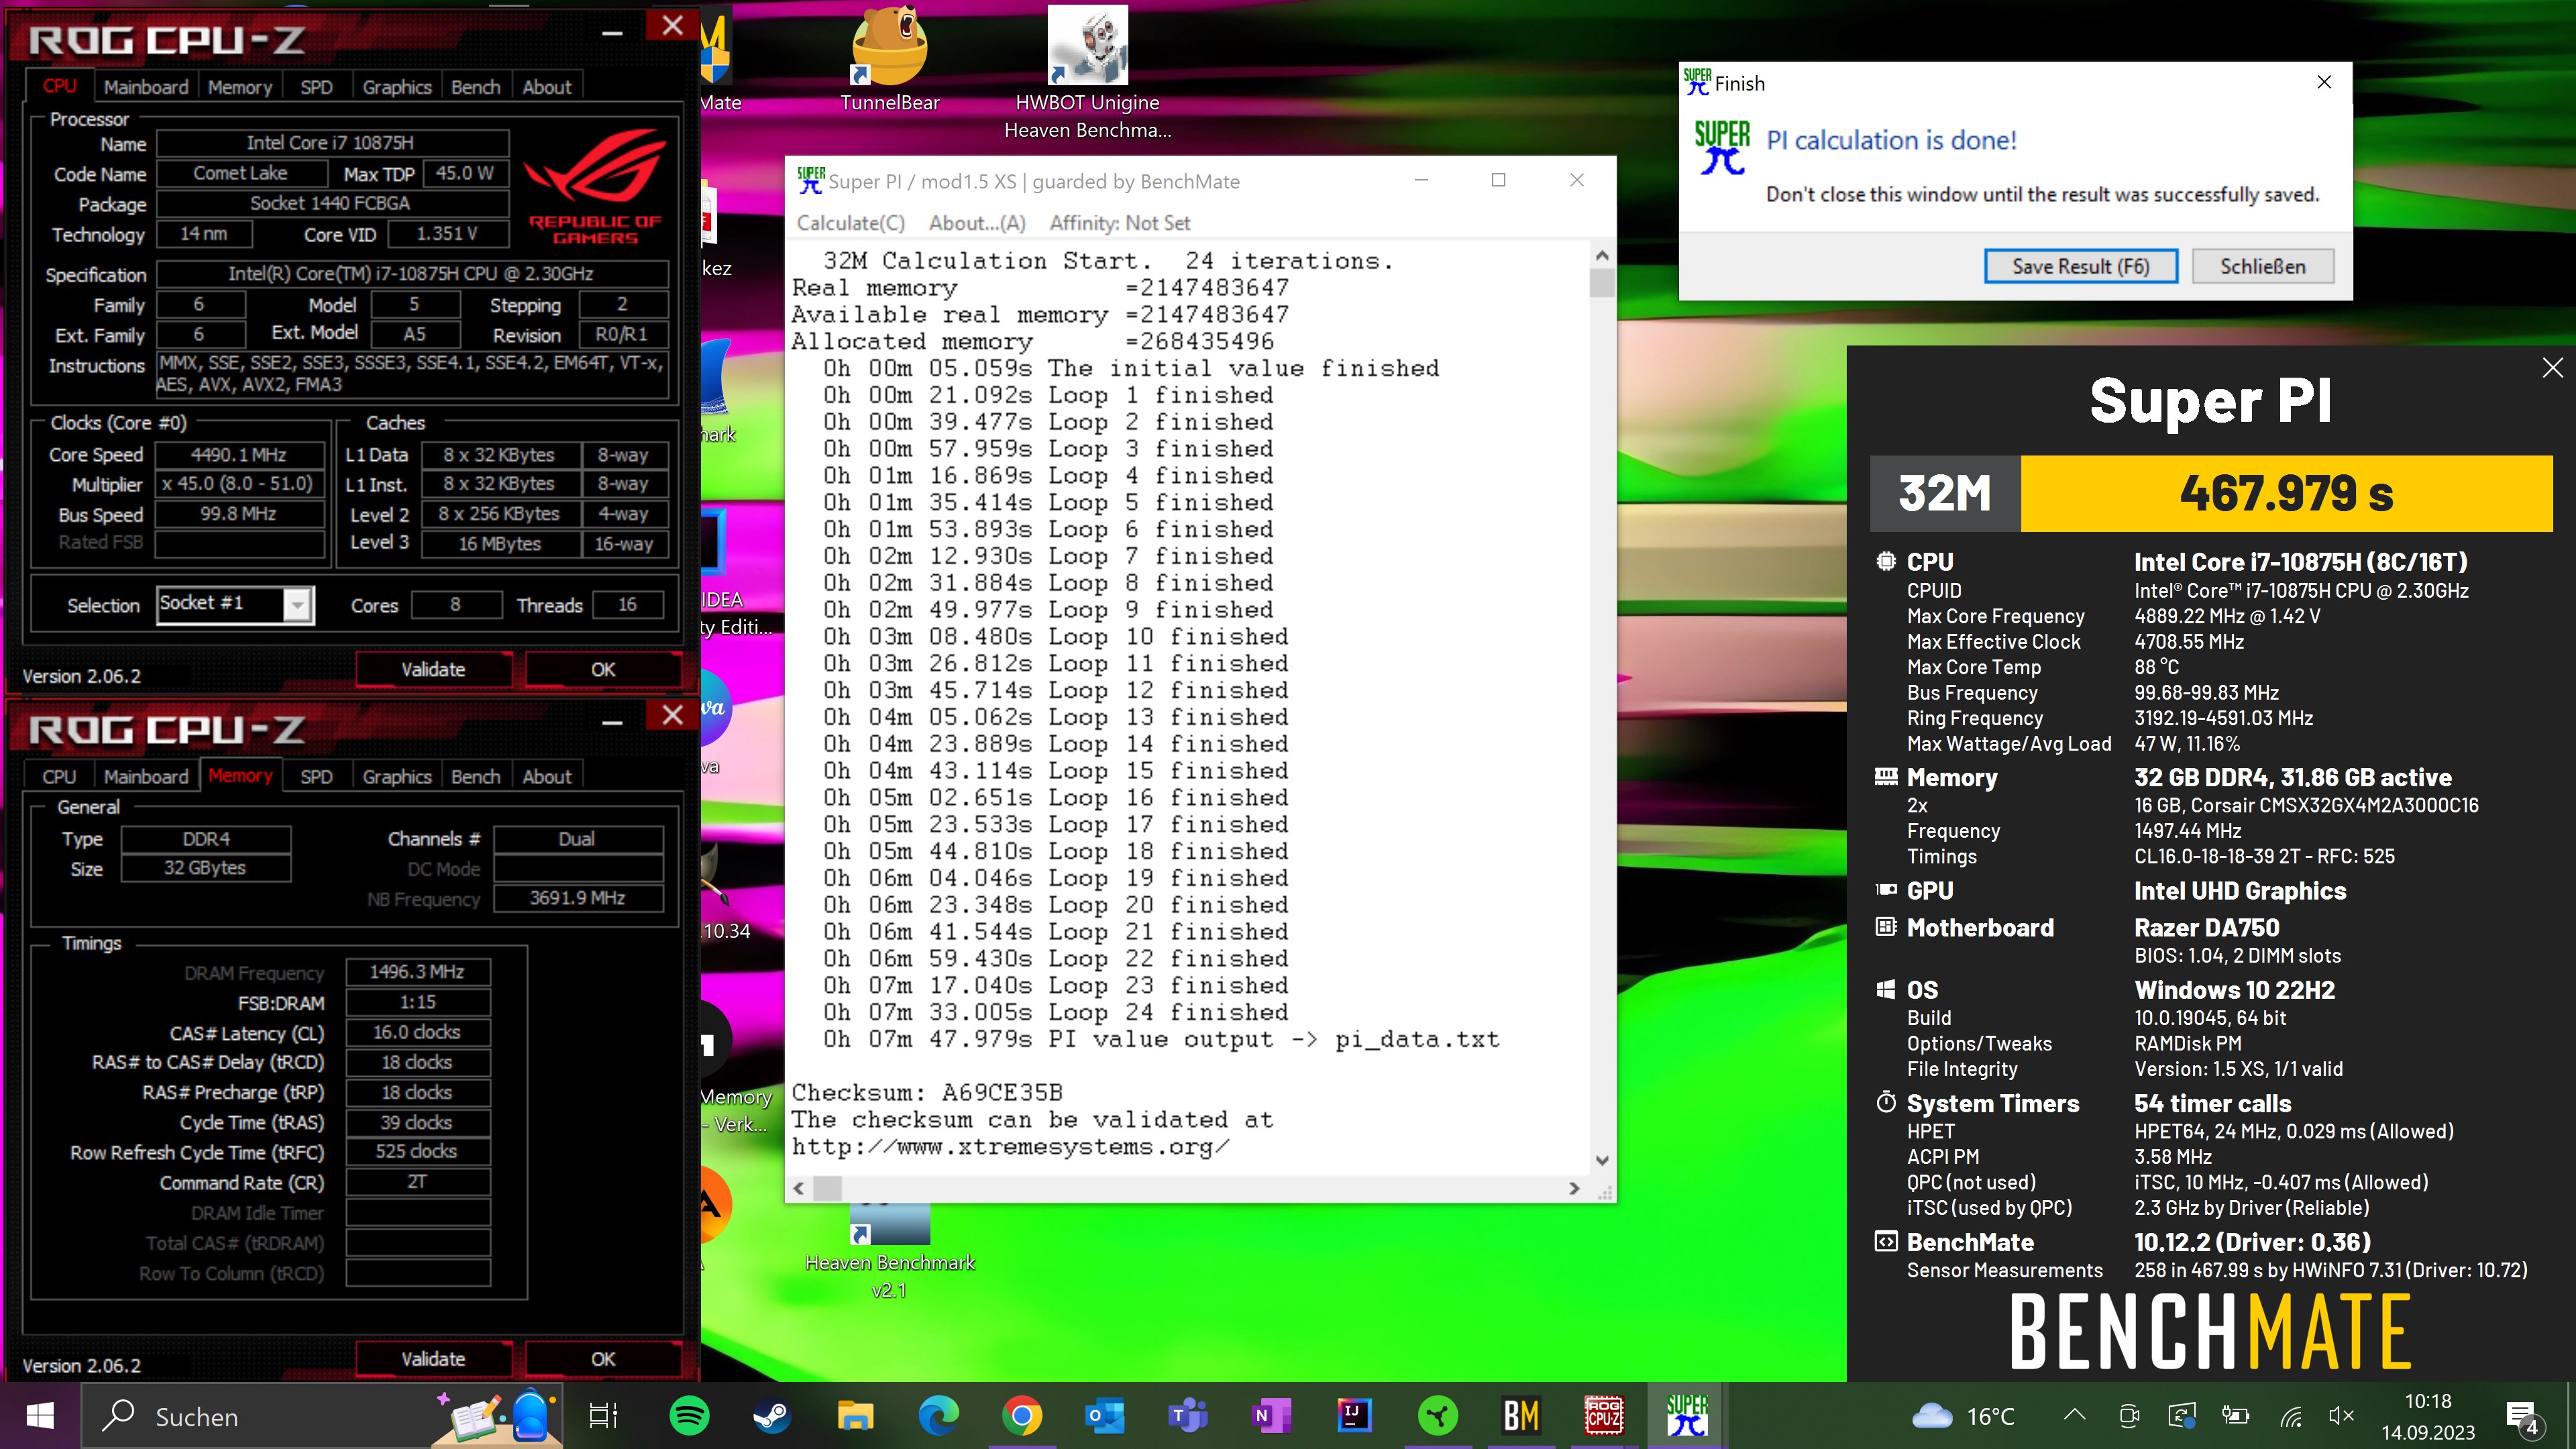Open the clock showing 10:18 14.09.2023

tap(2427, 1417)
